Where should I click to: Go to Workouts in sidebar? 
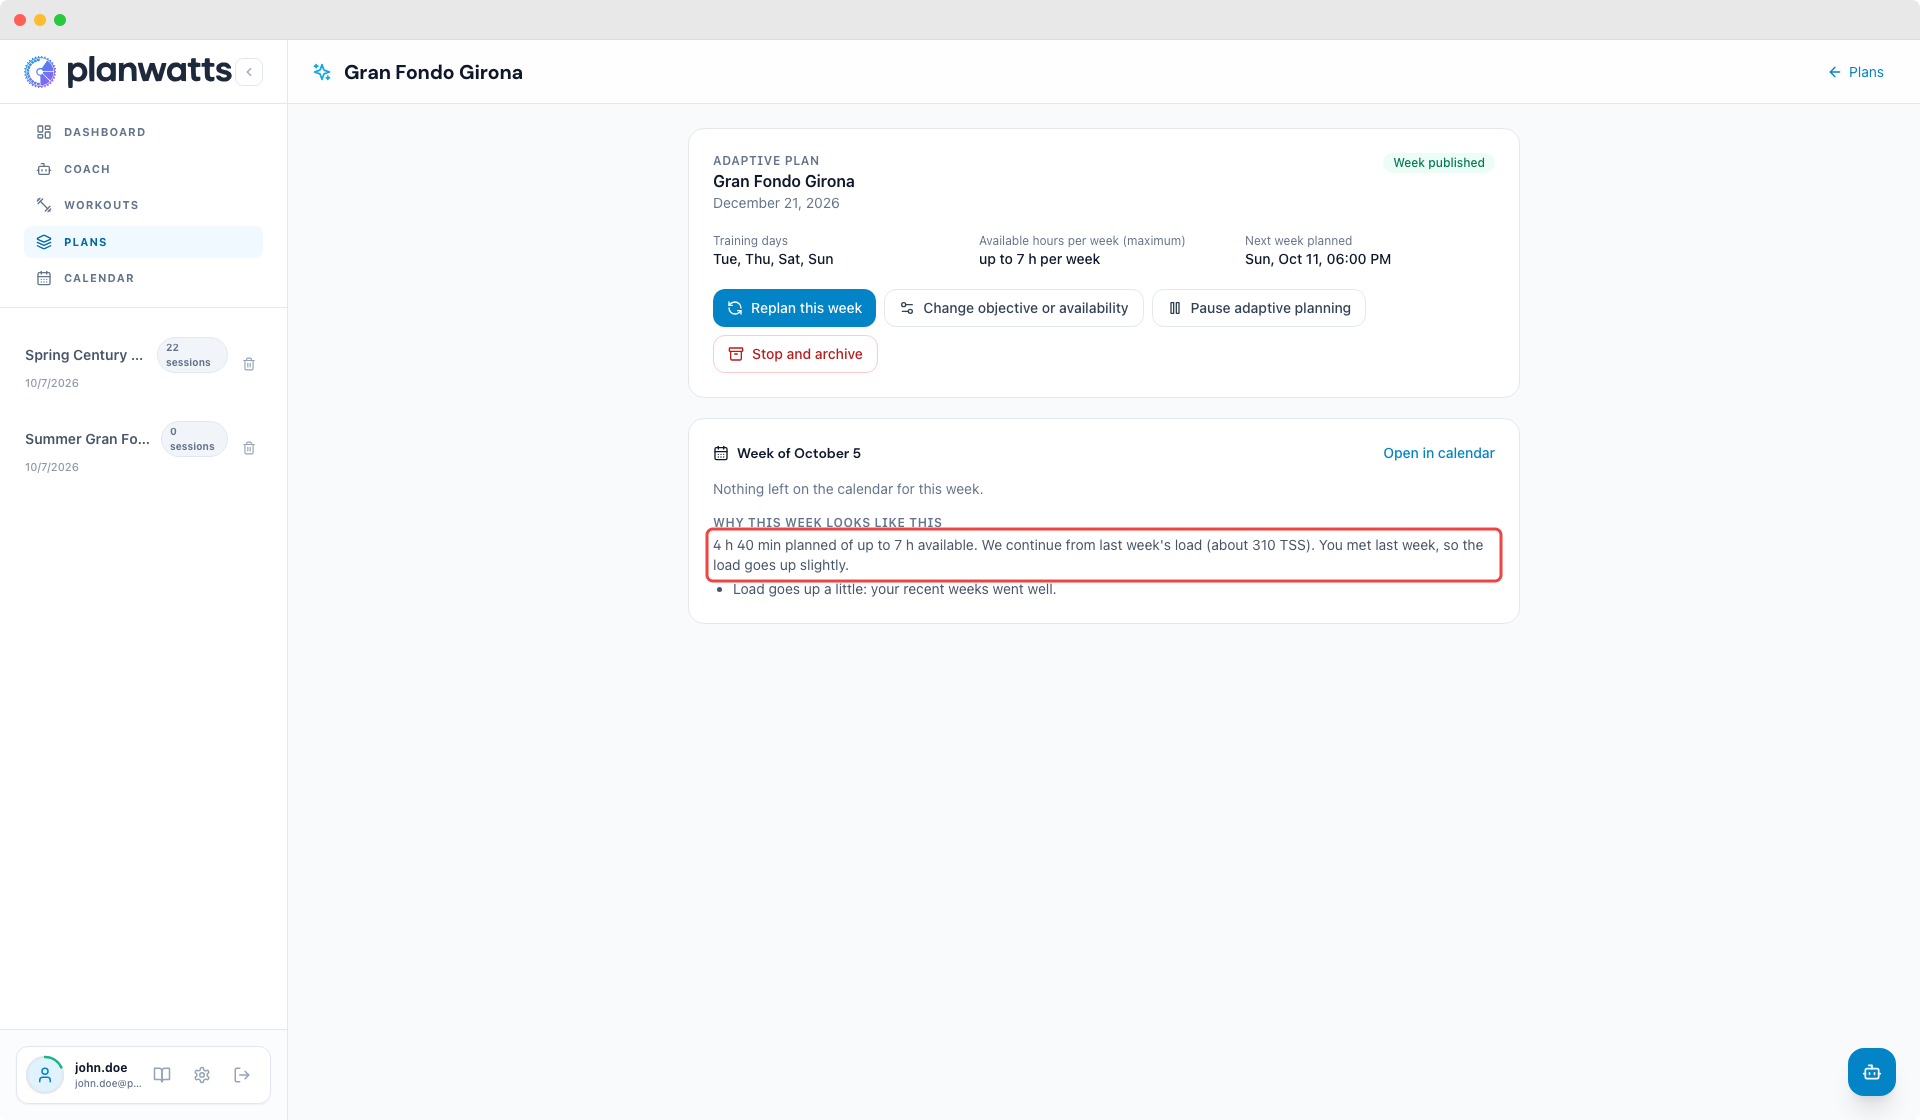tap(143, 205)
